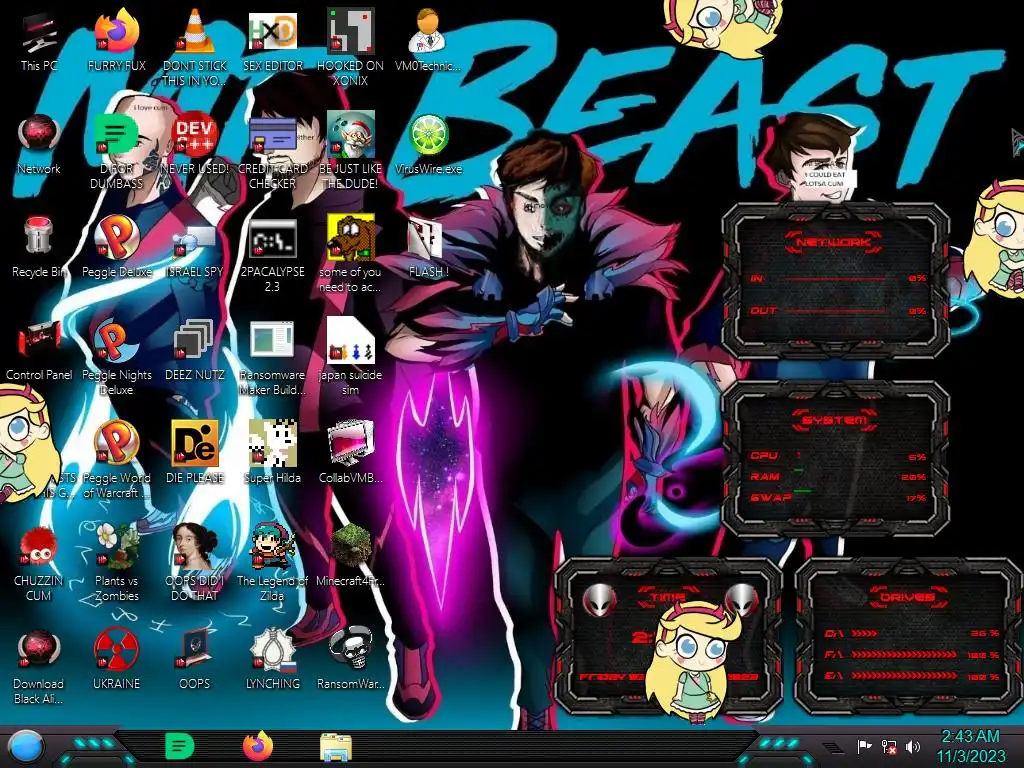Open the green chat DI FOR DUMBASS shortcut
Screen dimensions: 1024x768
click(116, 152)
